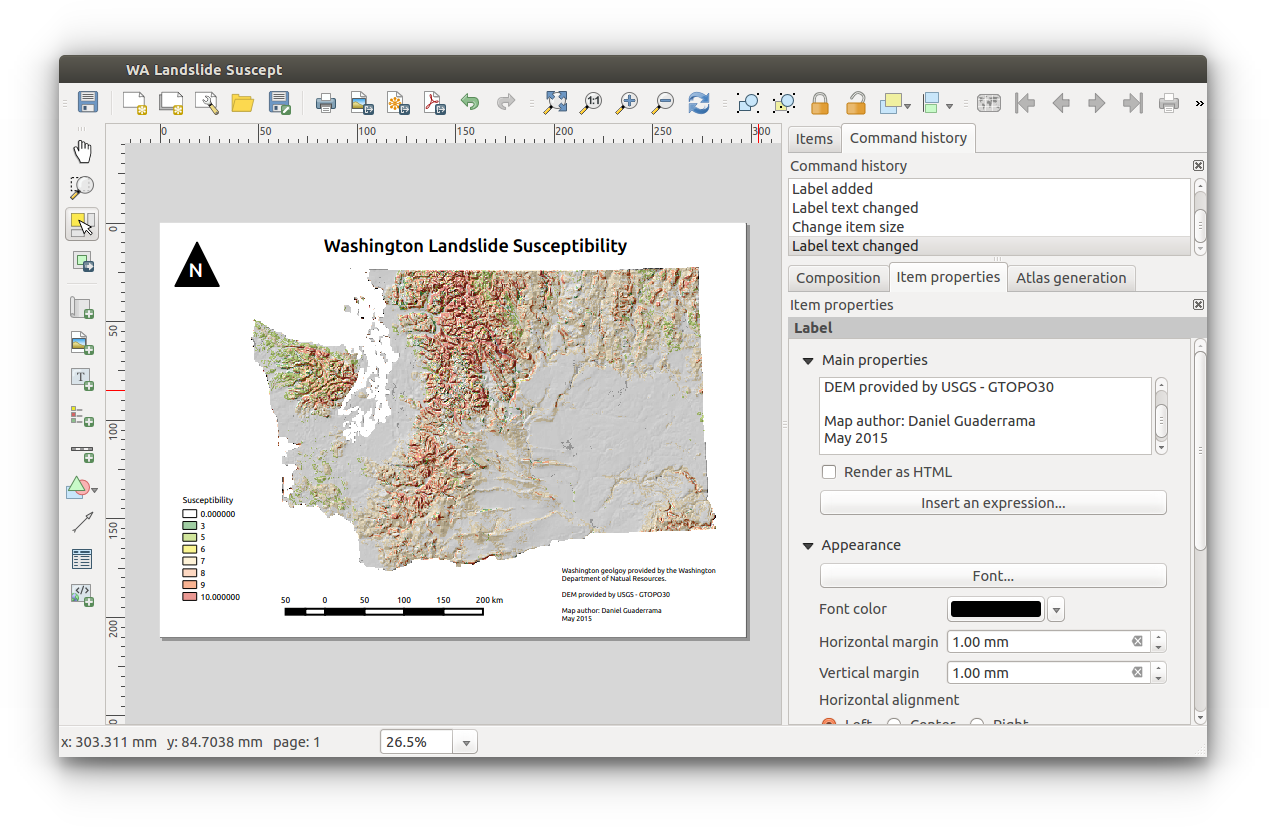Enable the Render as HTML checkbox
This screenshot has height=827, width=1269.
pyautogui.click(x=829, y=471)
